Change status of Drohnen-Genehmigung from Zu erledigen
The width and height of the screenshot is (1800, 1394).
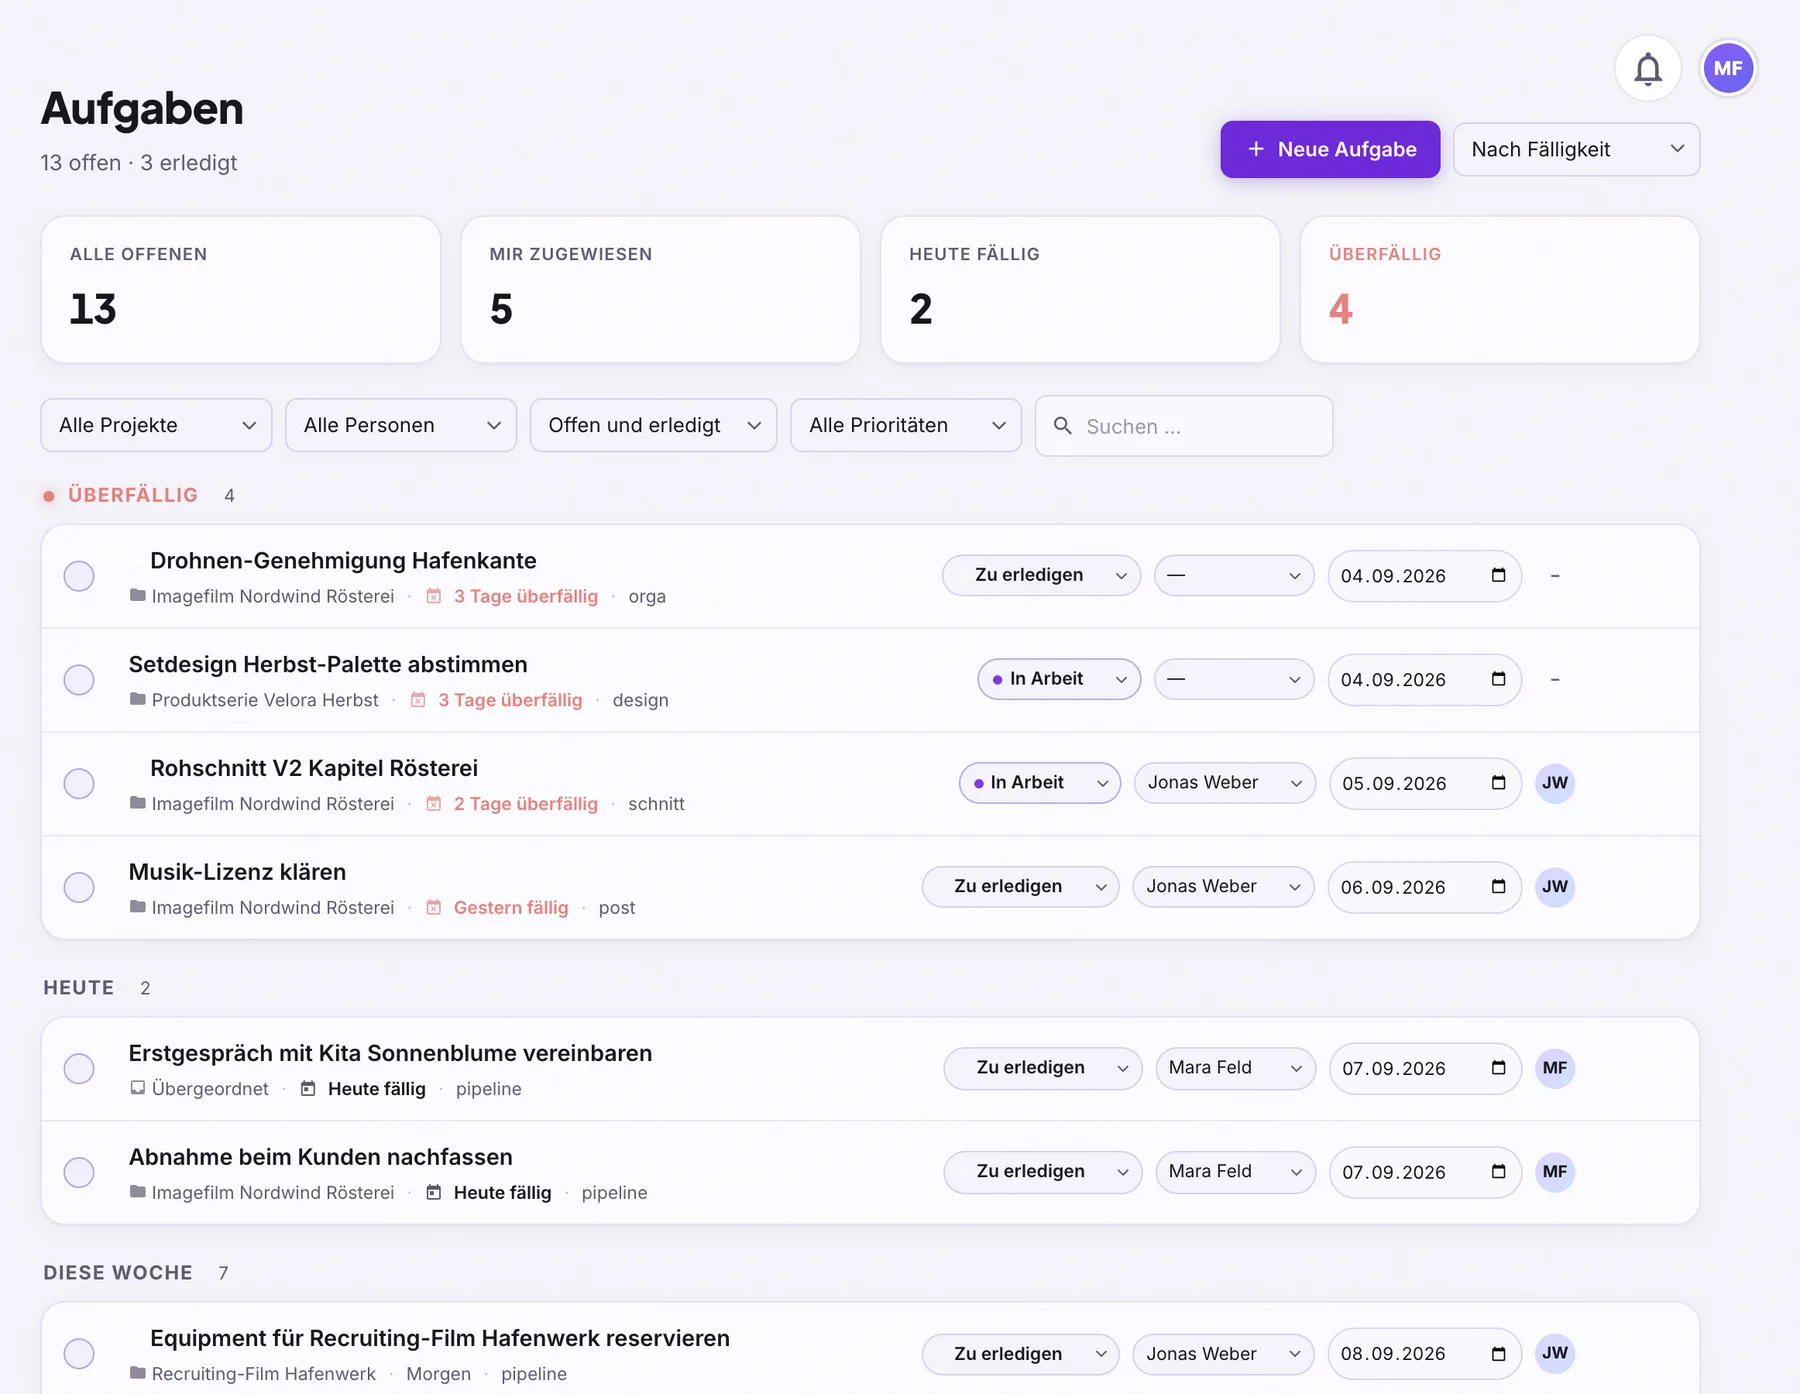coord(1041,575)
